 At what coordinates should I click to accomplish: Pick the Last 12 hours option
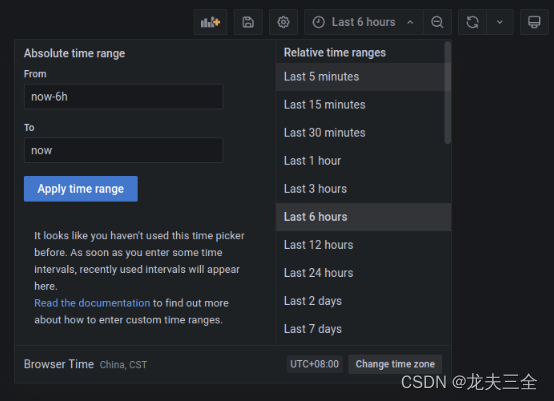pyautogui.click(x=363, y=245)
